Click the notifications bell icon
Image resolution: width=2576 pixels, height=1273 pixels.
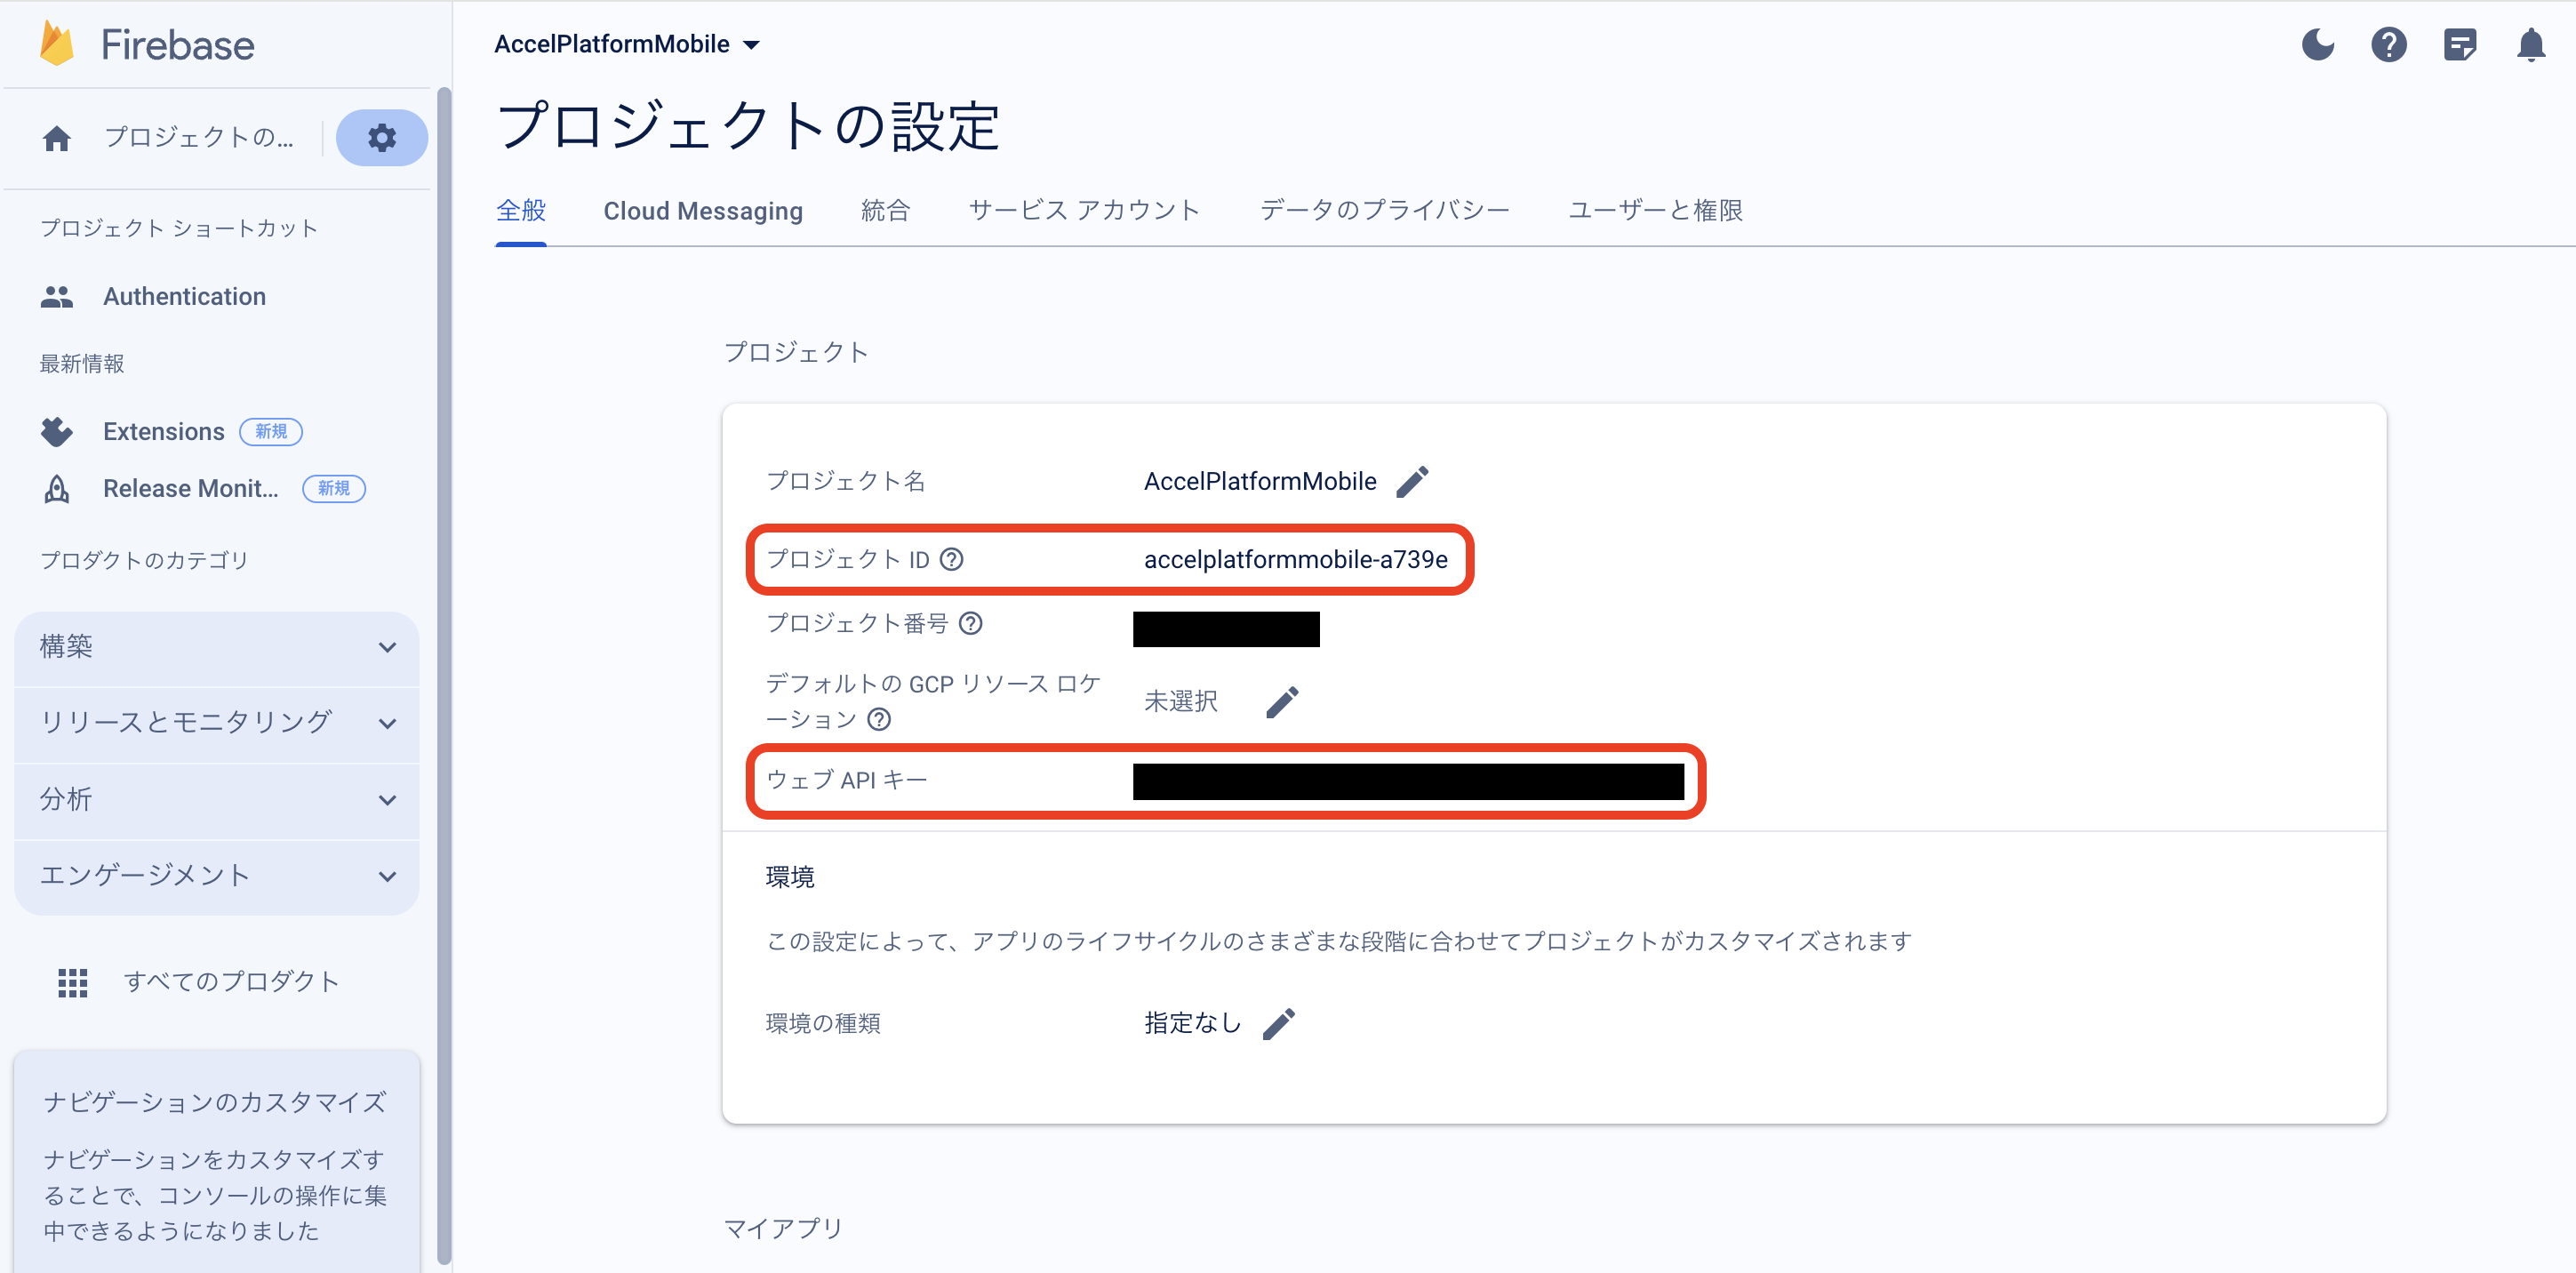[2530, 45]
